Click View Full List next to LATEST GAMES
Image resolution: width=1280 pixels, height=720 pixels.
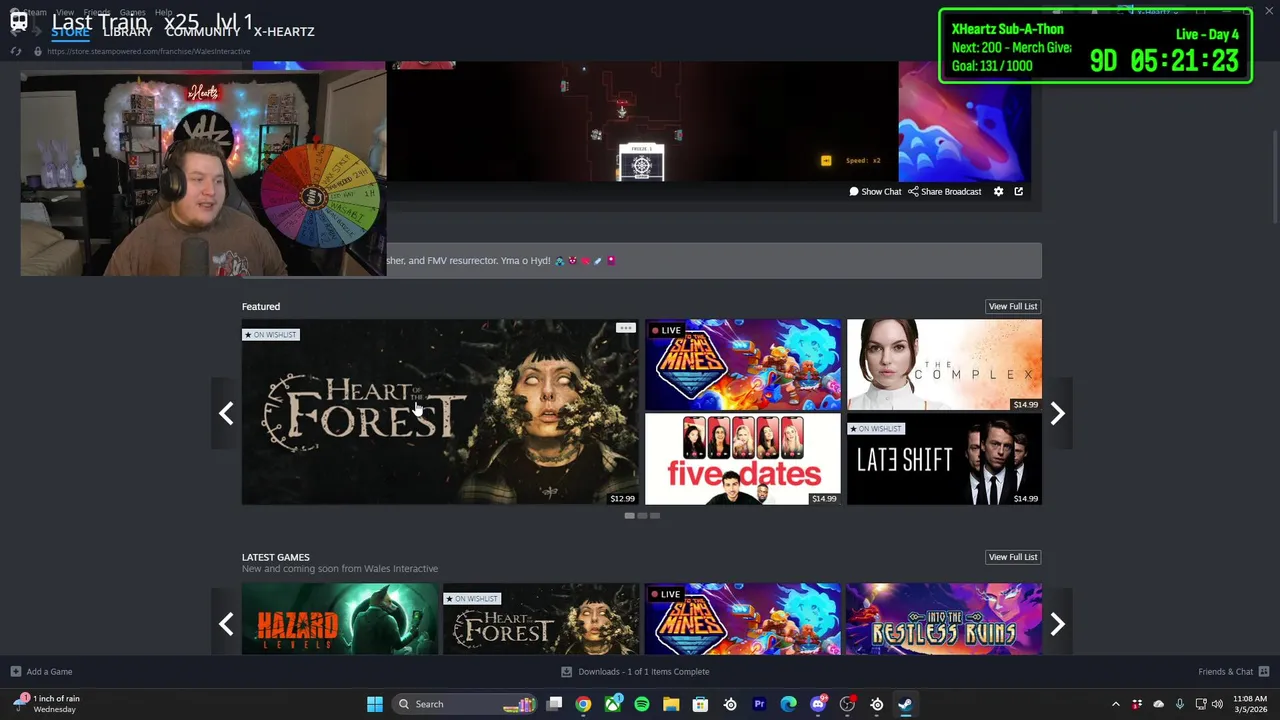1013,557
